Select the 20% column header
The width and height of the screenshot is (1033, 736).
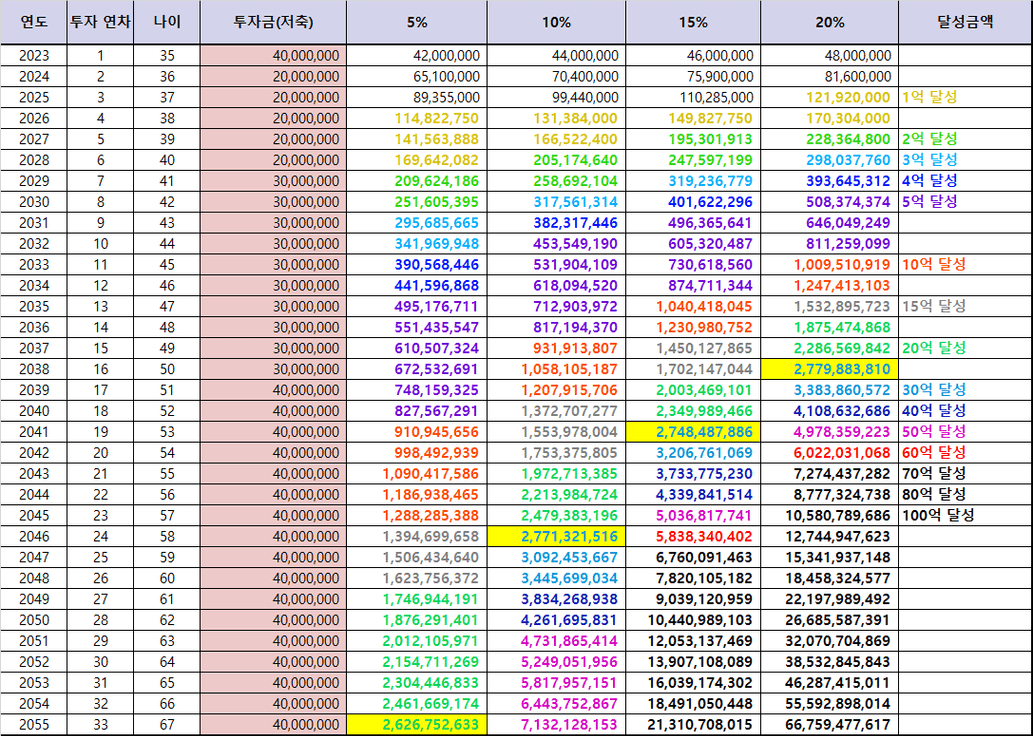829,22
